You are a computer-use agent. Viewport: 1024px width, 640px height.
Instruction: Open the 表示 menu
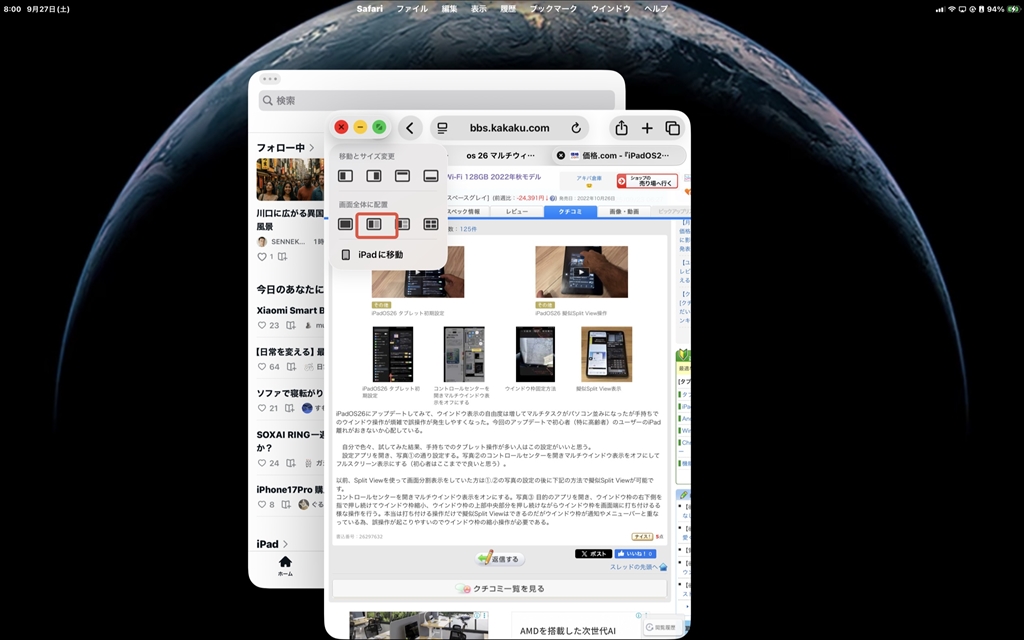479,8
